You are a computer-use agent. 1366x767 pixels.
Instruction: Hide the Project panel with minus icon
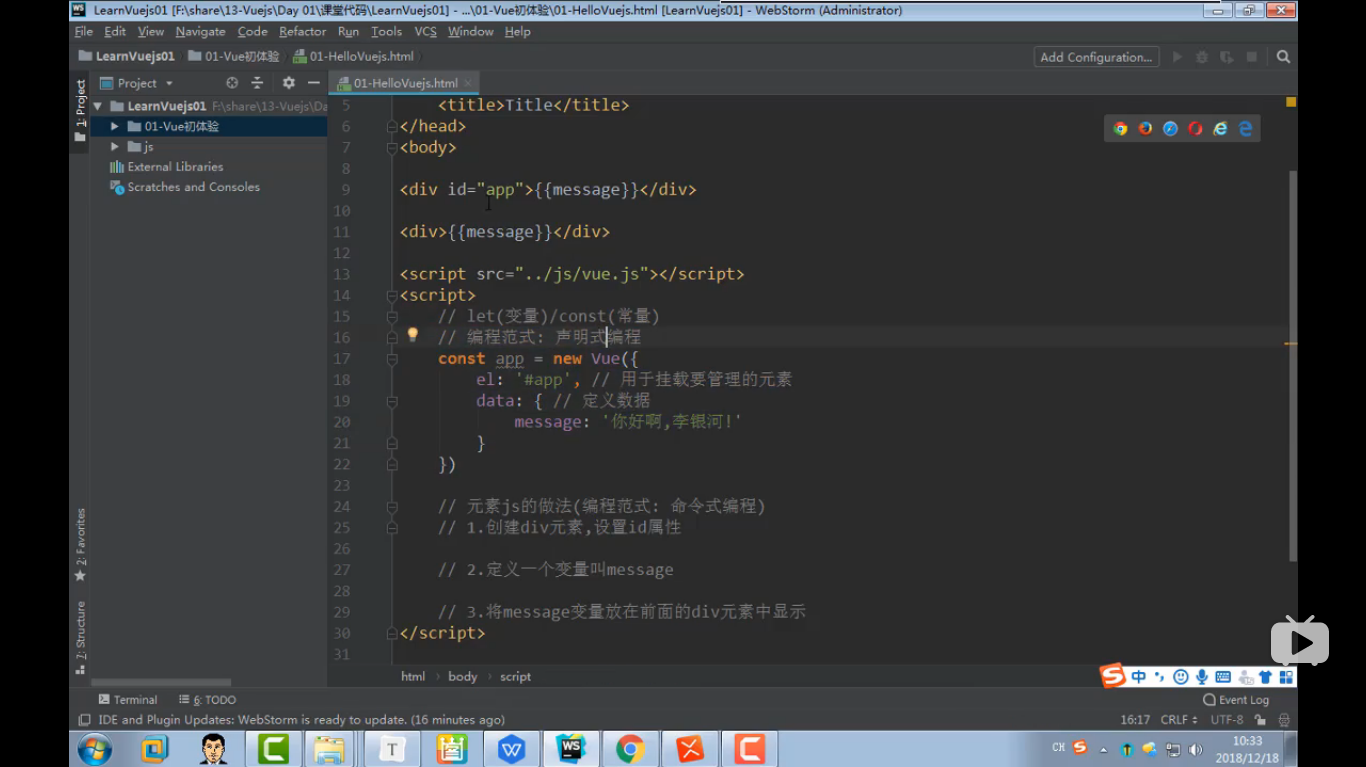coord(313,83)
